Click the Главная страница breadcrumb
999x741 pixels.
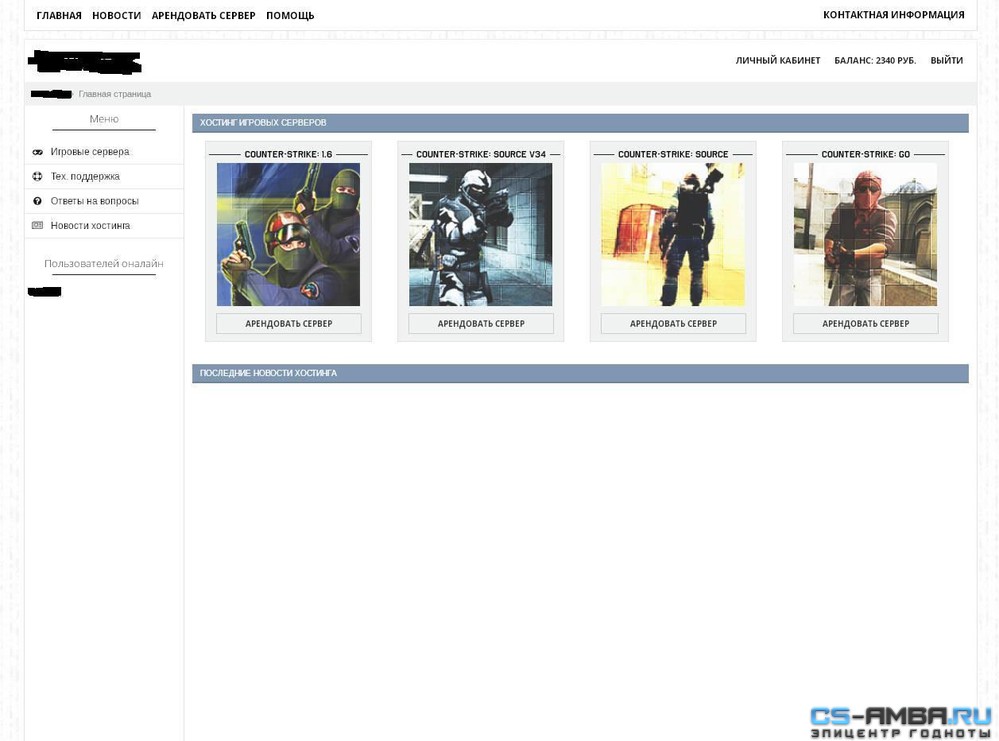click(115, 94)
